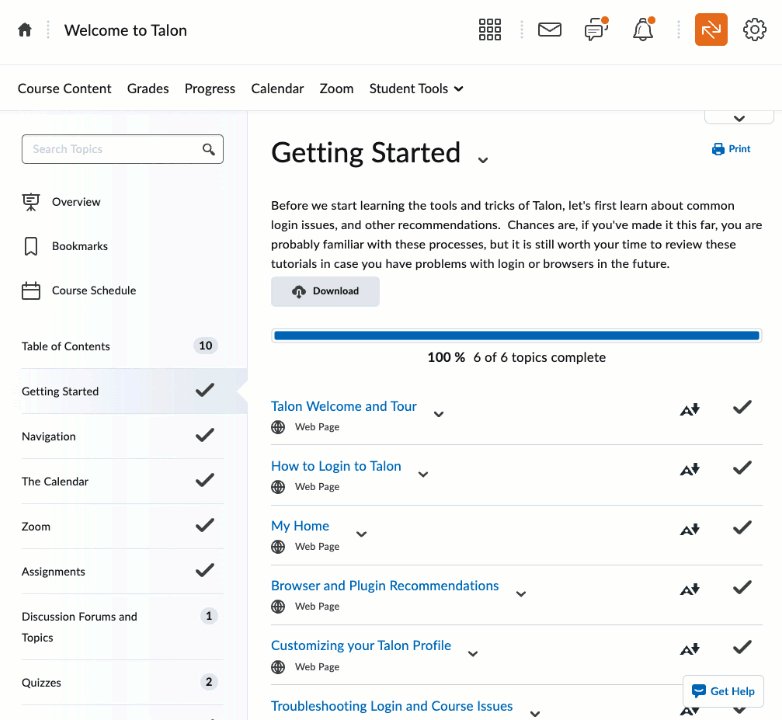
Task: Go to the home icon
Action: point(24,30)
